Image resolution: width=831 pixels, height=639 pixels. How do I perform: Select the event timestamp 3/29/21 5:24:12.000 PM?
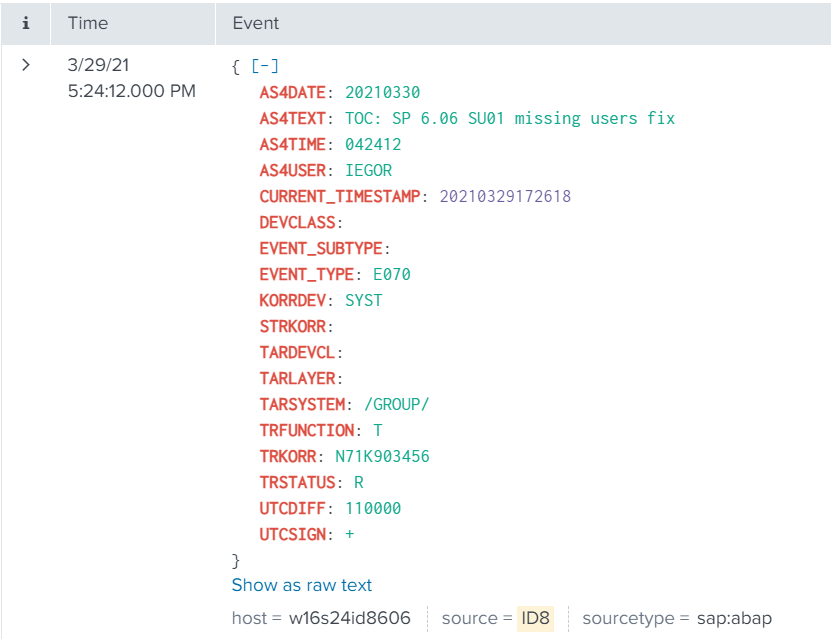coord(131,78)
